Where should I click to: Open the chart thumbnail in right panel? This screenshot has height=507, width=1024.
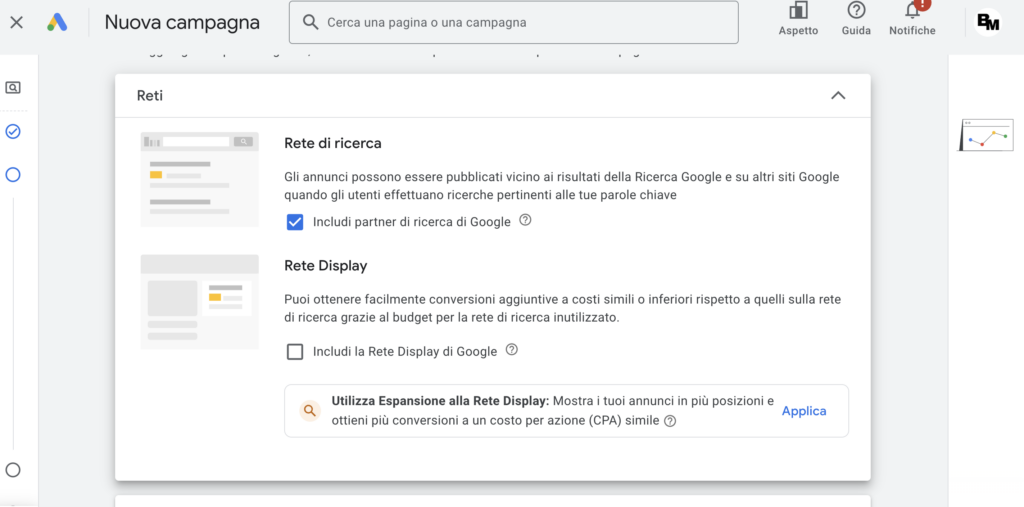pyautogui.click(x=986, y=135)
